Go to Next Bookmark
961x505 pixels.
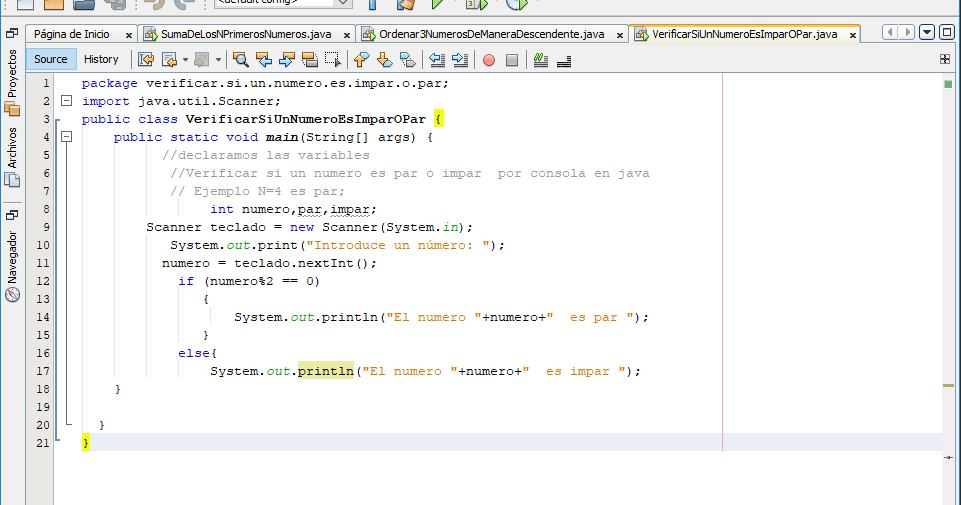coord(384,59)
